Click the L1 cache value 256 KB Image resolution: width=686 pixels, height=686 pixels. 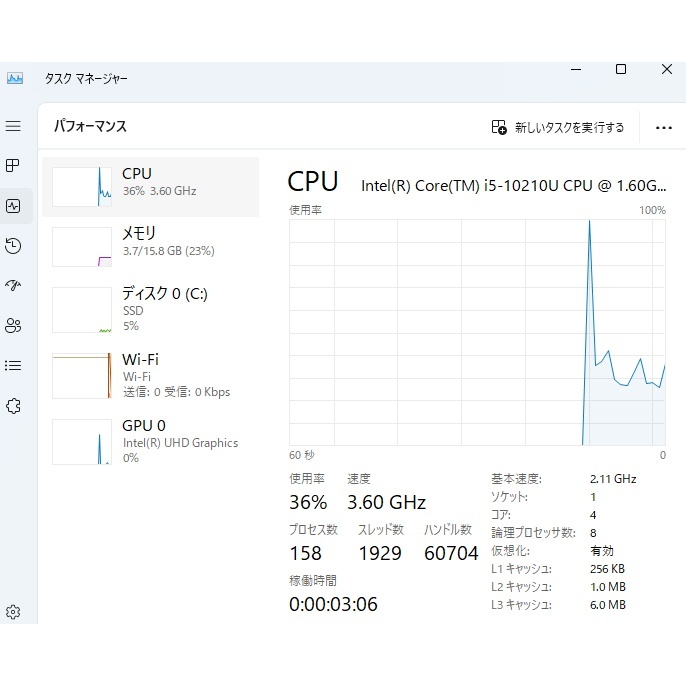point(607,569)
